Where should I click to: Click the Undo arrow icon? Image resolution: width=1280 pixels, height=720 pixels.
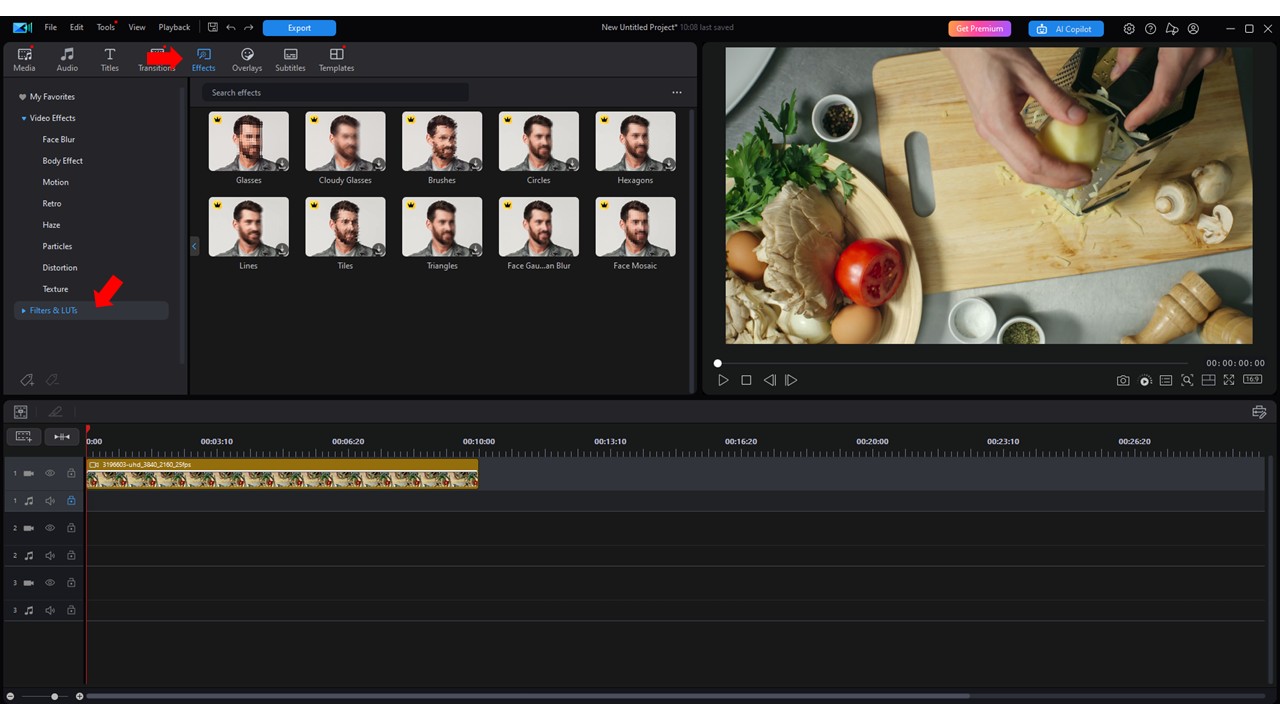click(x=231, y=28)
